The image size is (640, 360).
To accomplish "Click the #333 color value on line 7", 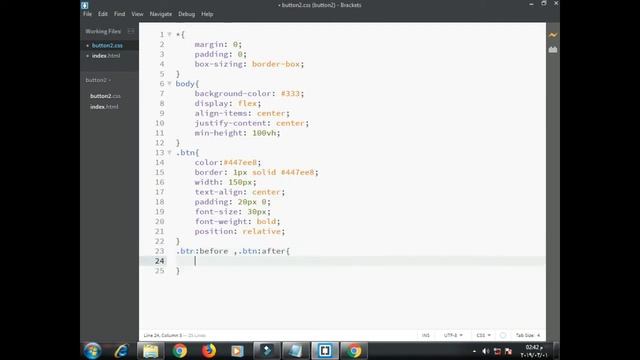I will pos(290,93).
